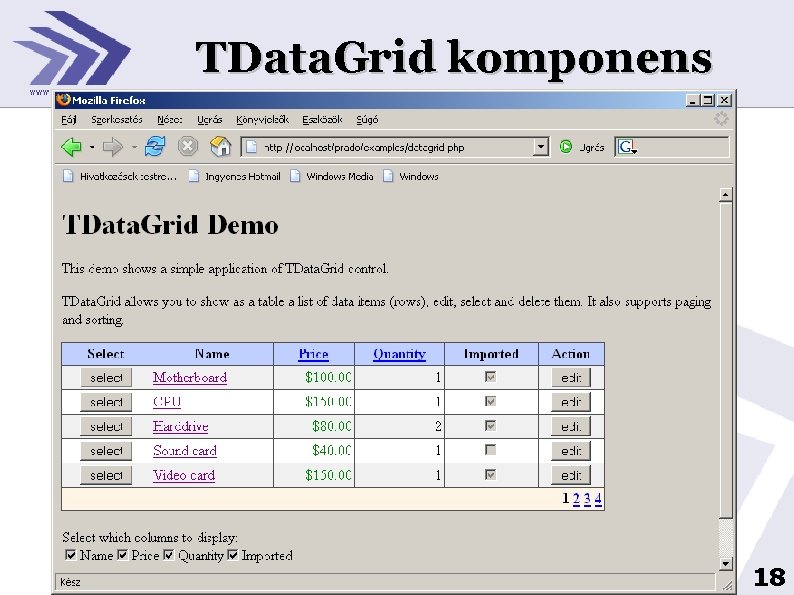Uncheck the Price column display checkbox

tap(123, 555)
